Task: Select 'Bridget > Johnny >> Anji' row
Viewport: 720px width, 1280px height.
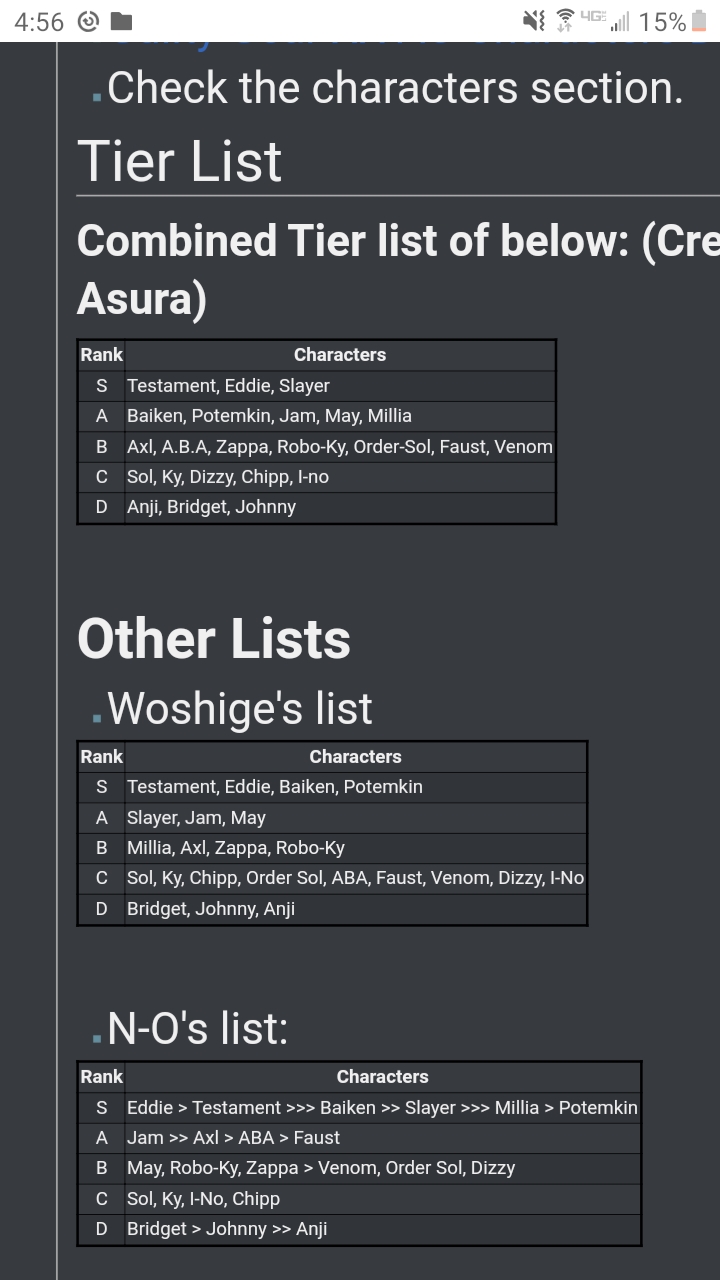Action: (x=359, y=1229)
